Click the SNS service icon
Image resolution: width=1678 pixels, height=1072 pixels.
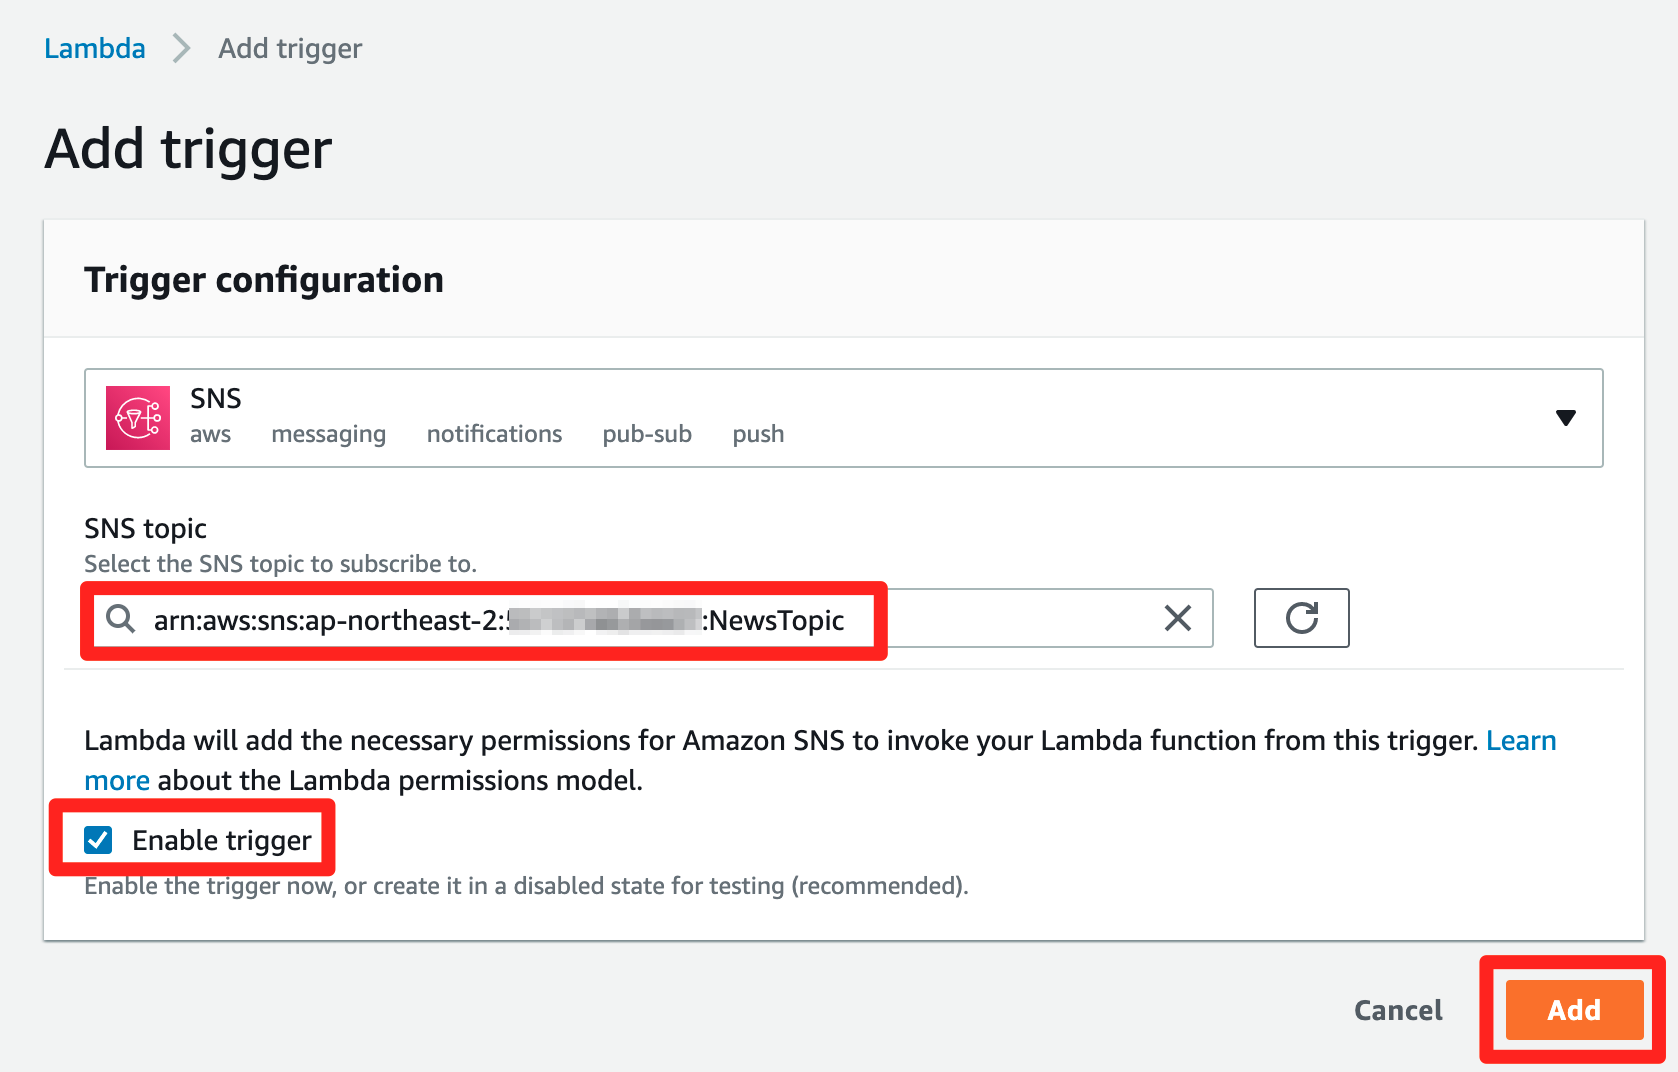click(138, 418)
